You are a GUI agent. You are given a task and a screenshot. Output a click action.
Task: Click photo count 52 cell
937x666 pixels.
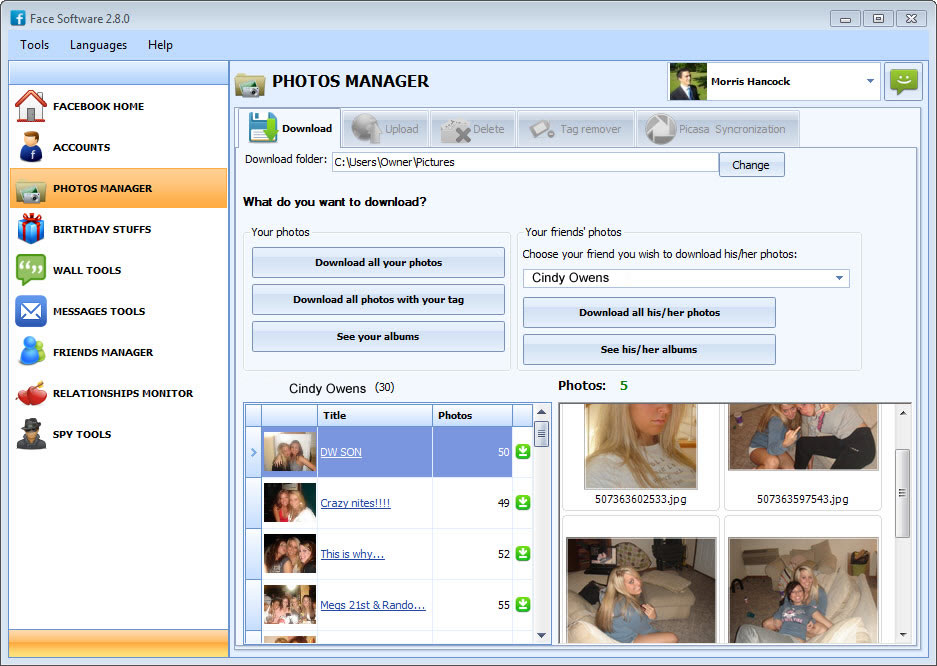tap(472, 554)
